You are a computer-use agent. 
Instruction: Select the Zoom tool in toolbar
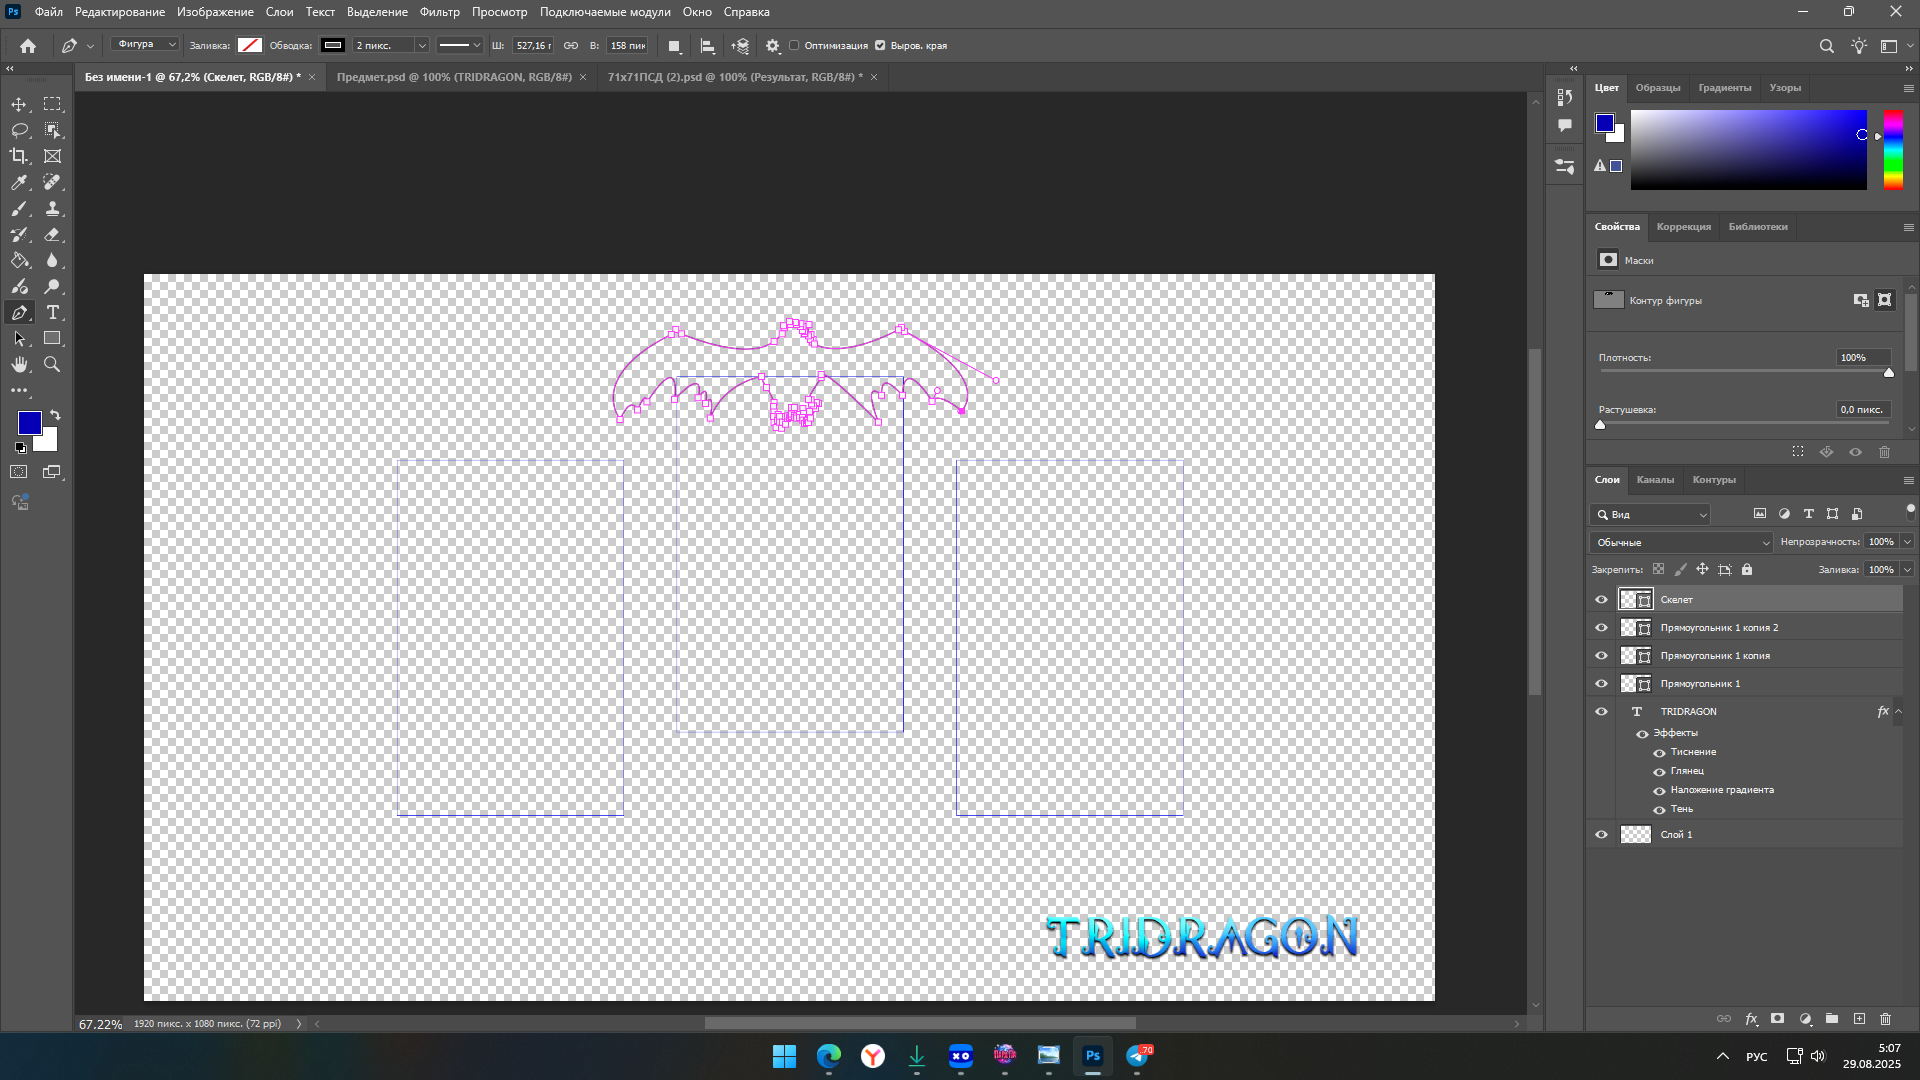[53, 365]
